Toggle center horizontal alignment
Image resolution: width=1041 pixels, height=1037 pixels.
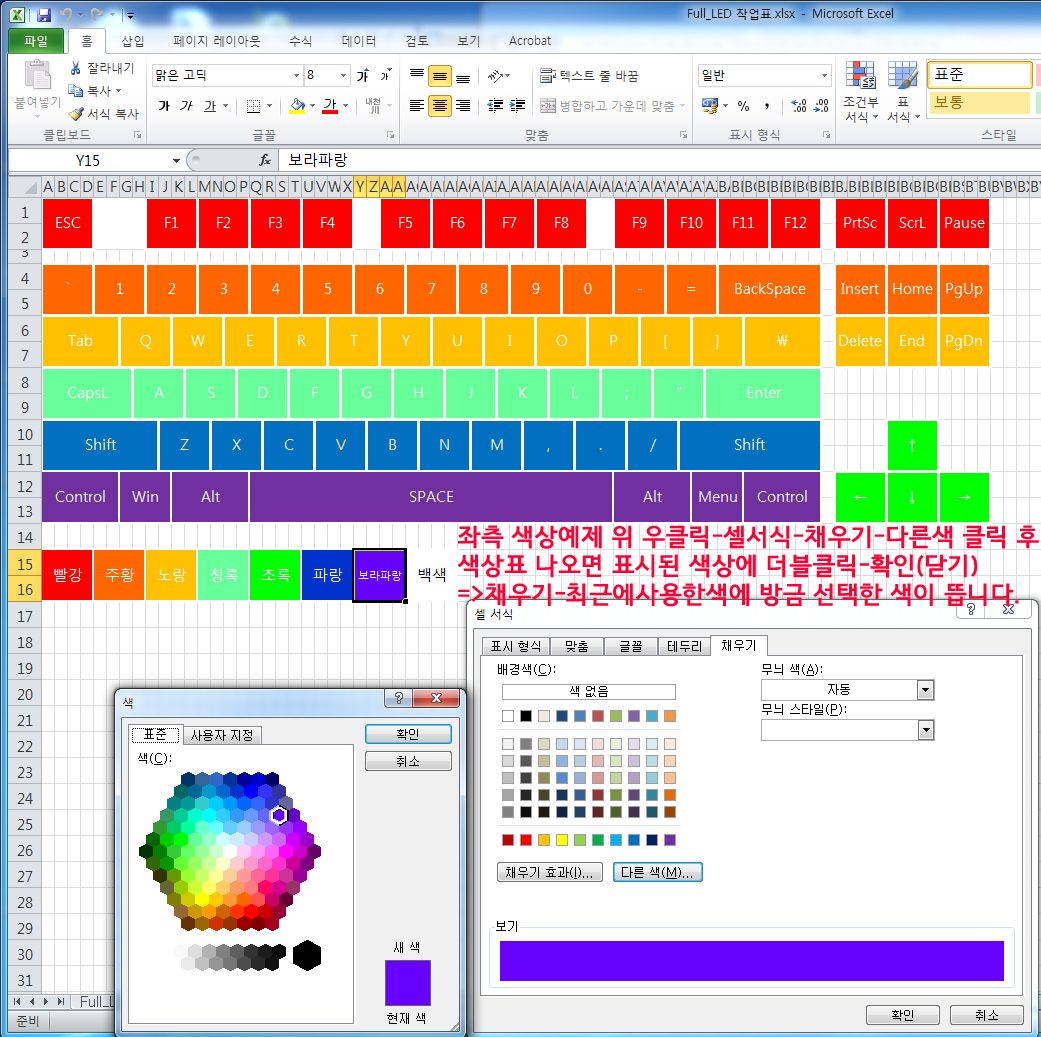440,106
